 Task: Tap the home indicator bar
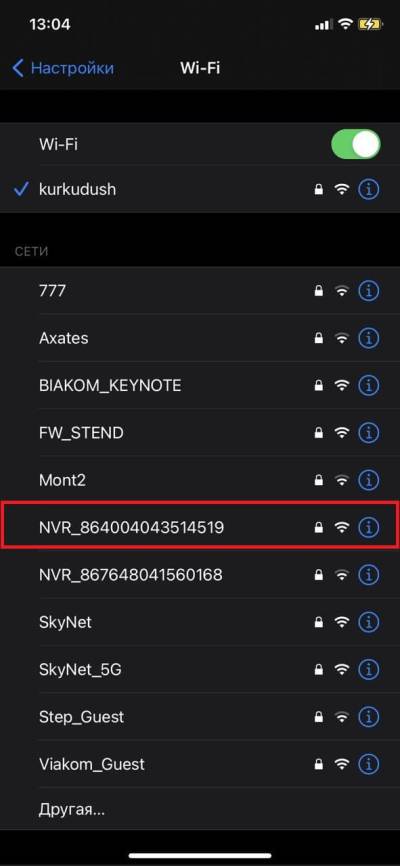tap(200, 856)
